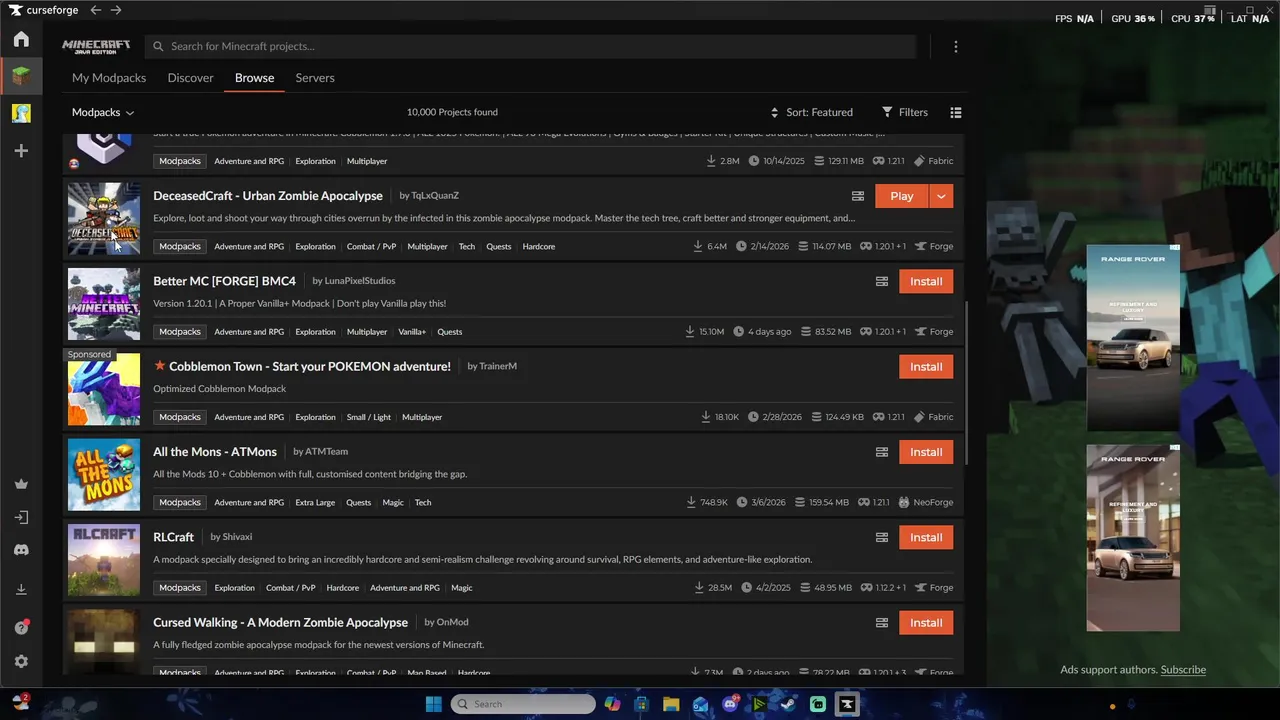This screenshot has height=720, width=1280.
Task: Open author Shivaxi profile
Action: coord(237,537)
